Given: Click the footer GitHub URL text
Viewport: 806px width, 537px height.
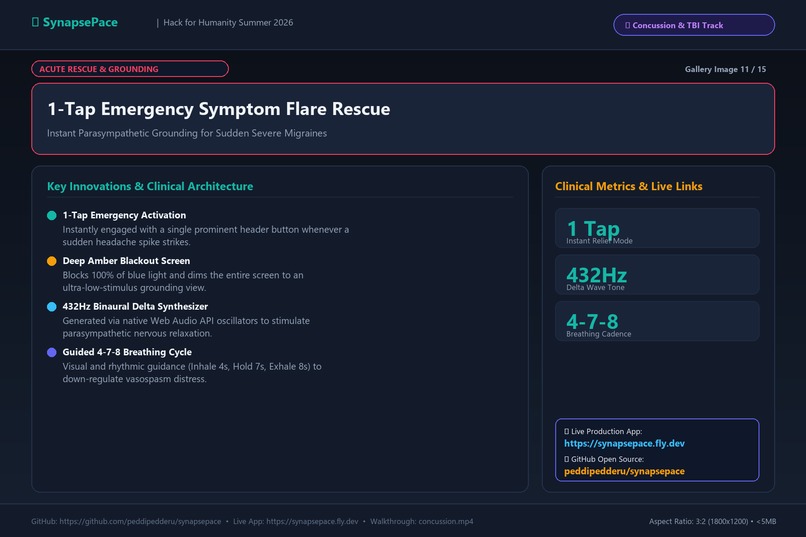Looking at the screenshot, I should [126, 521].
